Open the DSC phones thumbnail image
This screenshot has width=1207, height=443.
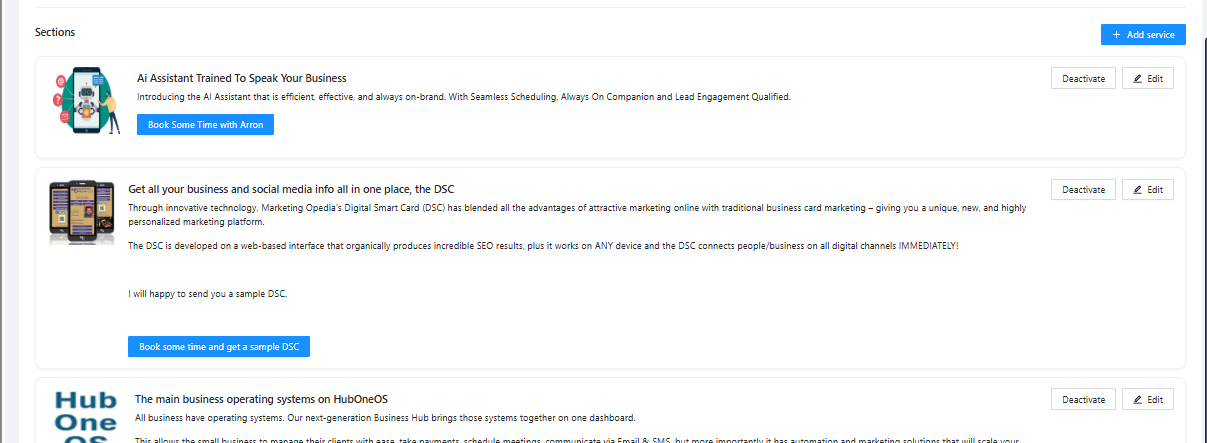coord(82,212)
